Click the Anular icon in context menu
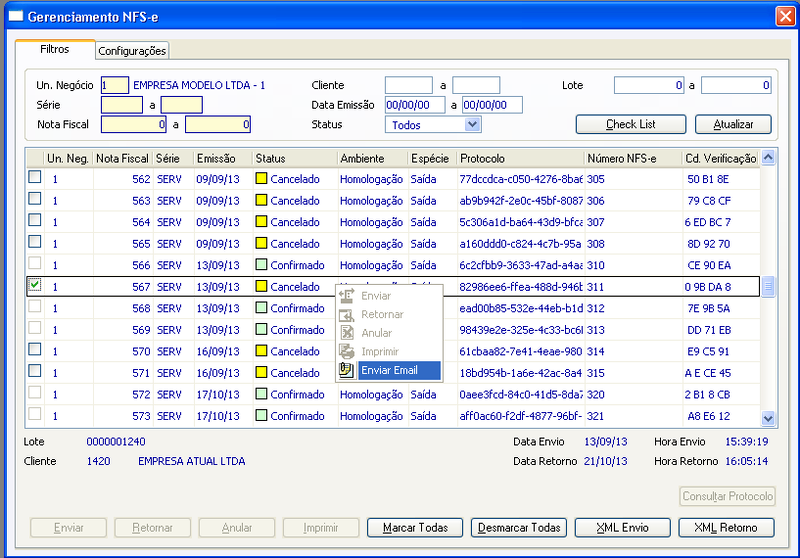Viewport: 800px width, 558px height. [x=347, y=333]
